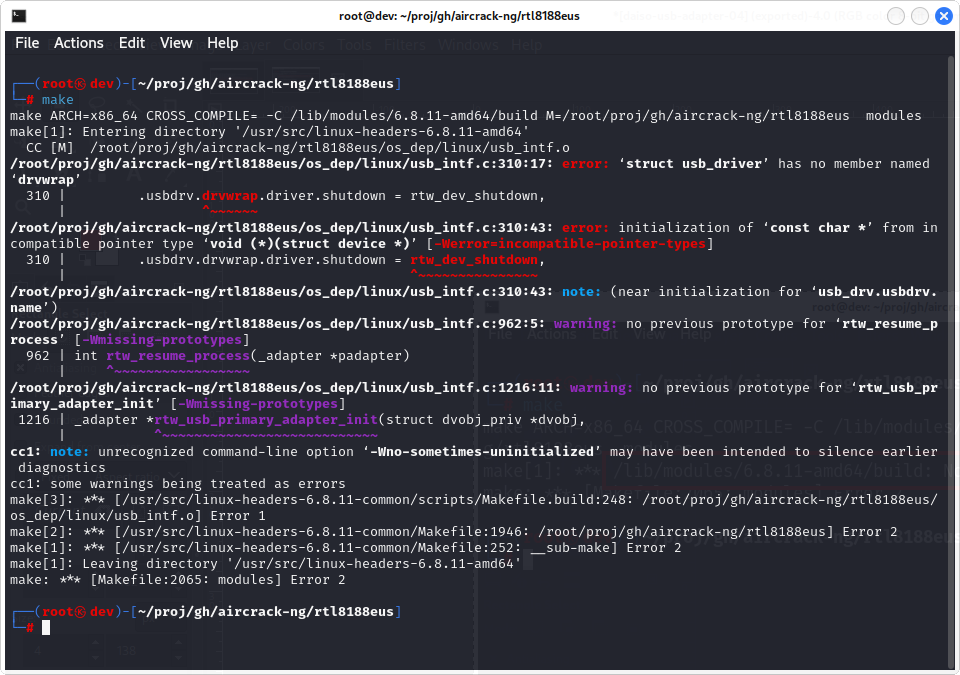
Task: Click the purple 'rtw_resume_process' text on line 962
Action: [178, 356]
